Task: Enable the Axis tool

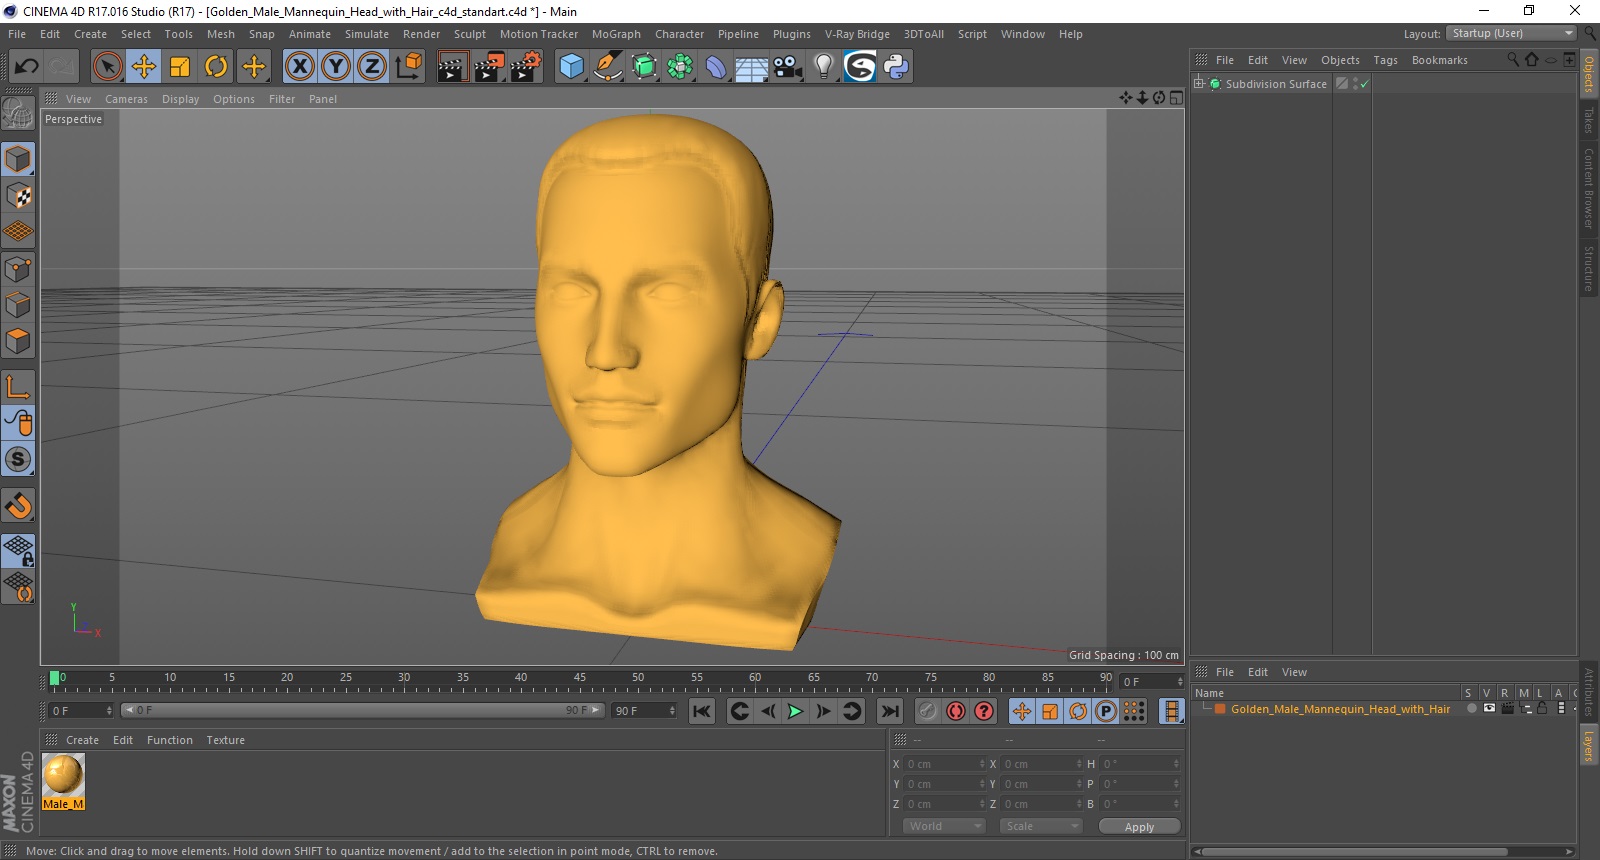Action: [18, 386]
